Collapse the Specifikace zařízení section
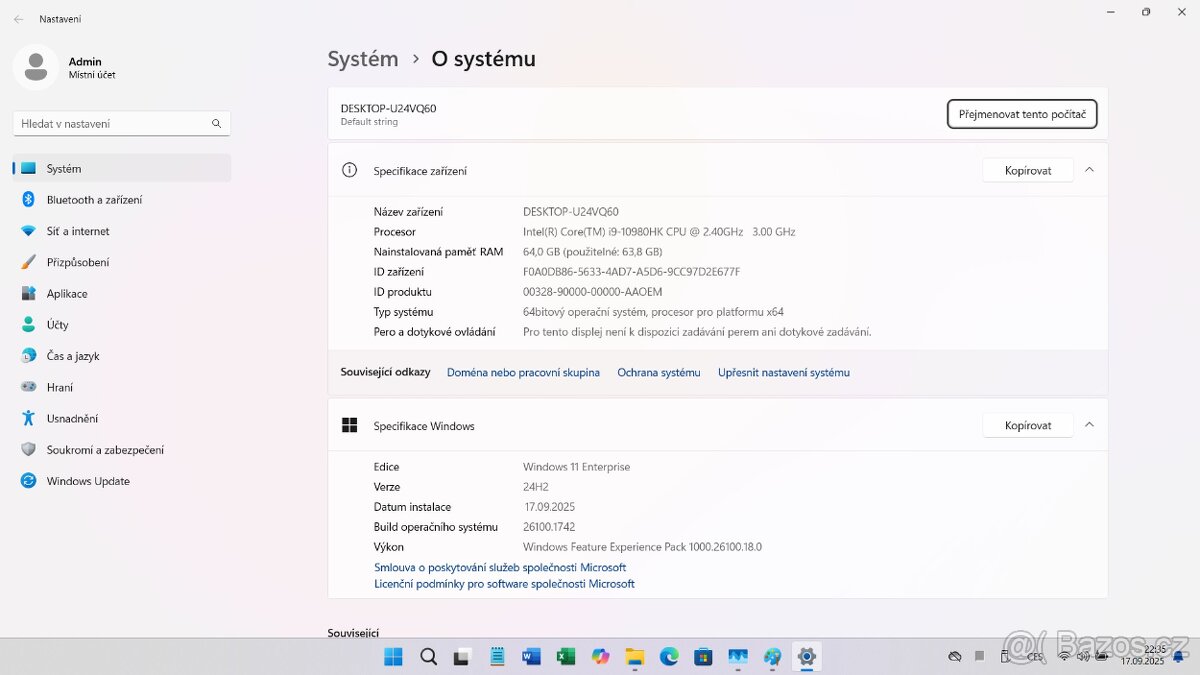The height and width of the screenshot is (675, 1200). [1089, 169]
